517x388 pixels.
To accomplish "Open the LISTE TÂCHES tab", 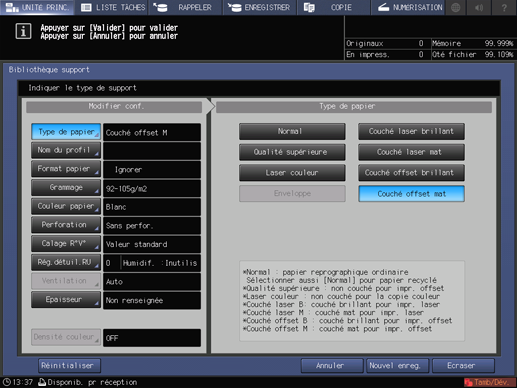I will 113,7.
